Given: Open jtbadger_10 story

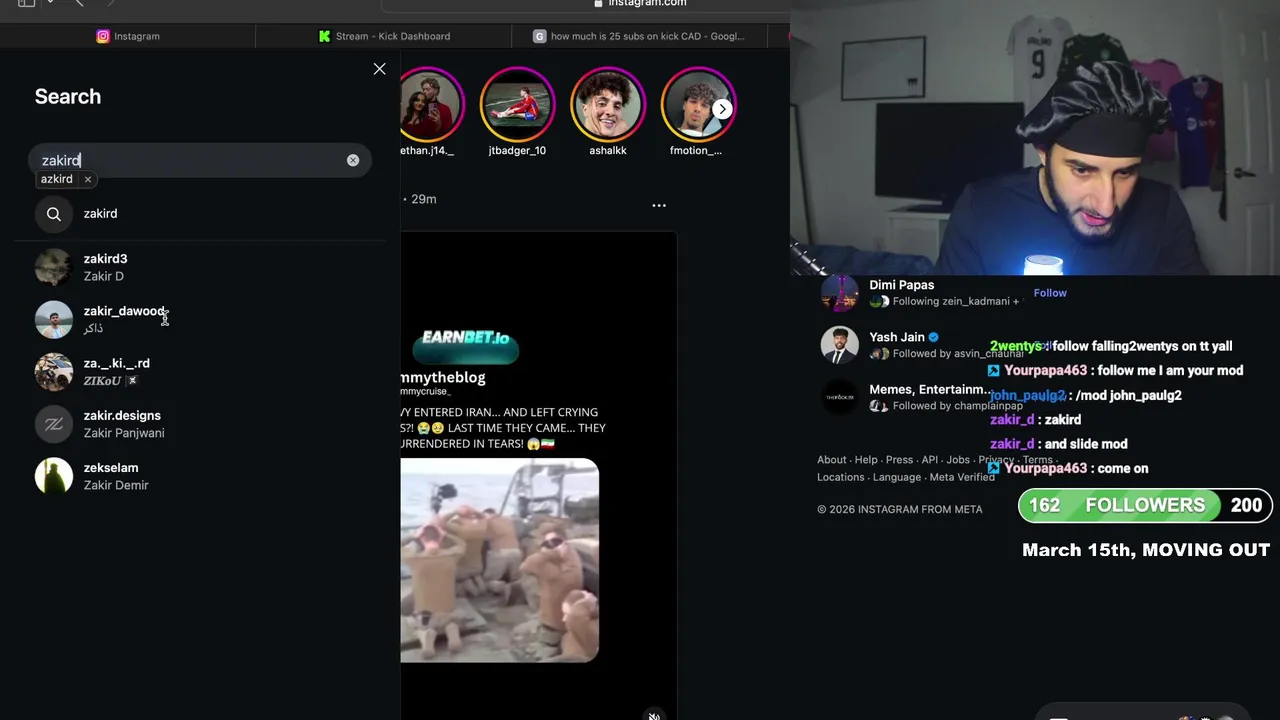Looking at the screenshot, I should [517, 105].
